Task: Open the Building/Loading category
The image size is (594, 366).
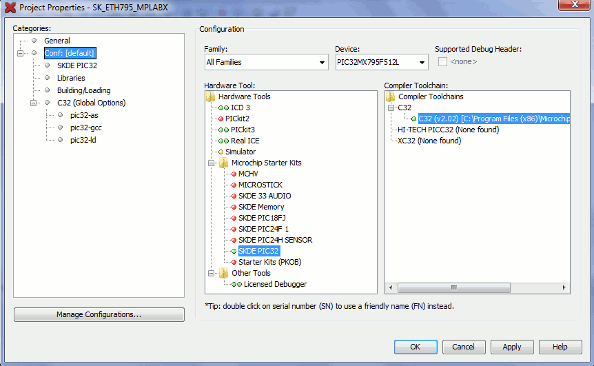Action: pyautogui.click(x=84, y=90)
